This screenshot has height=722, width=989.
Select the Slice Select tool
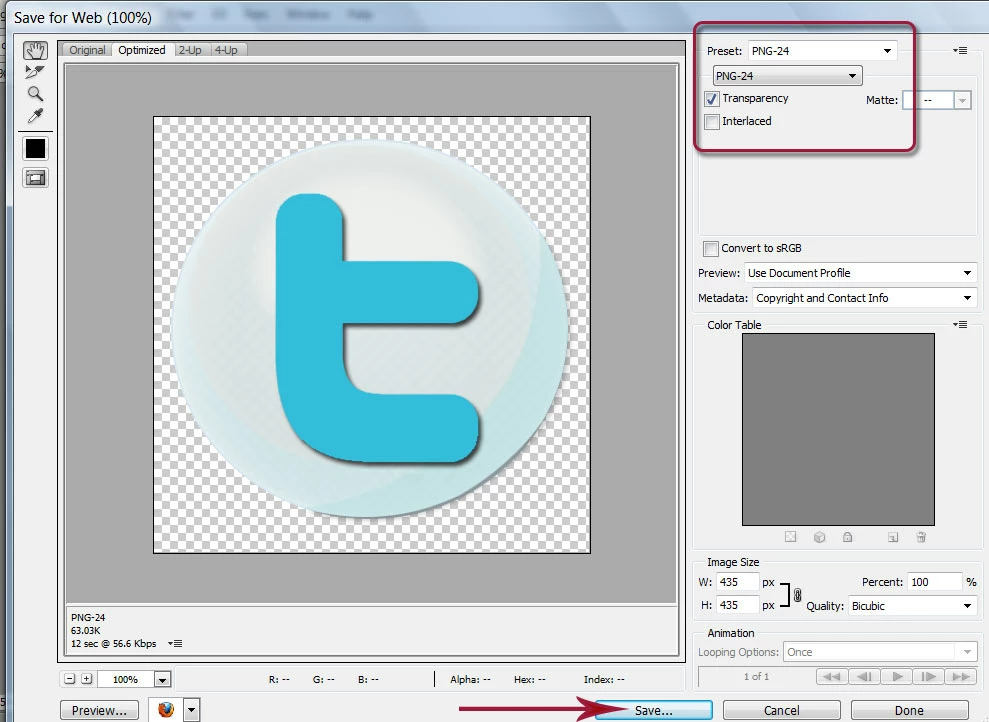[x=35, y=72]
